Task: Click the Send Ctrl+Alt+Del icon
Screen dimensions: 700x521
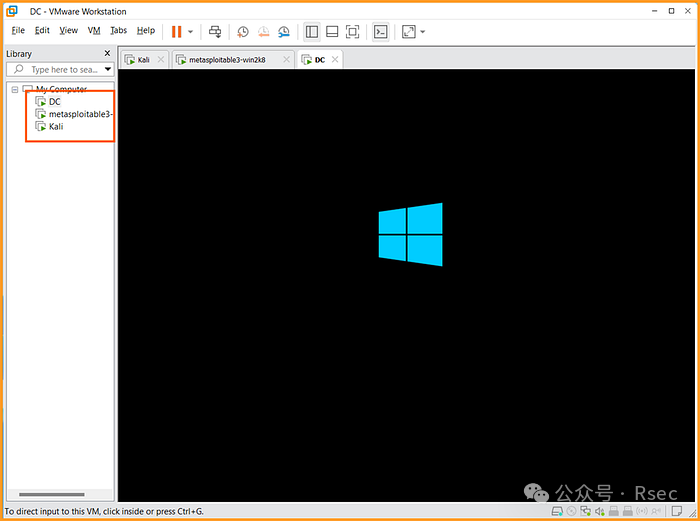Action: pos(215,32)
